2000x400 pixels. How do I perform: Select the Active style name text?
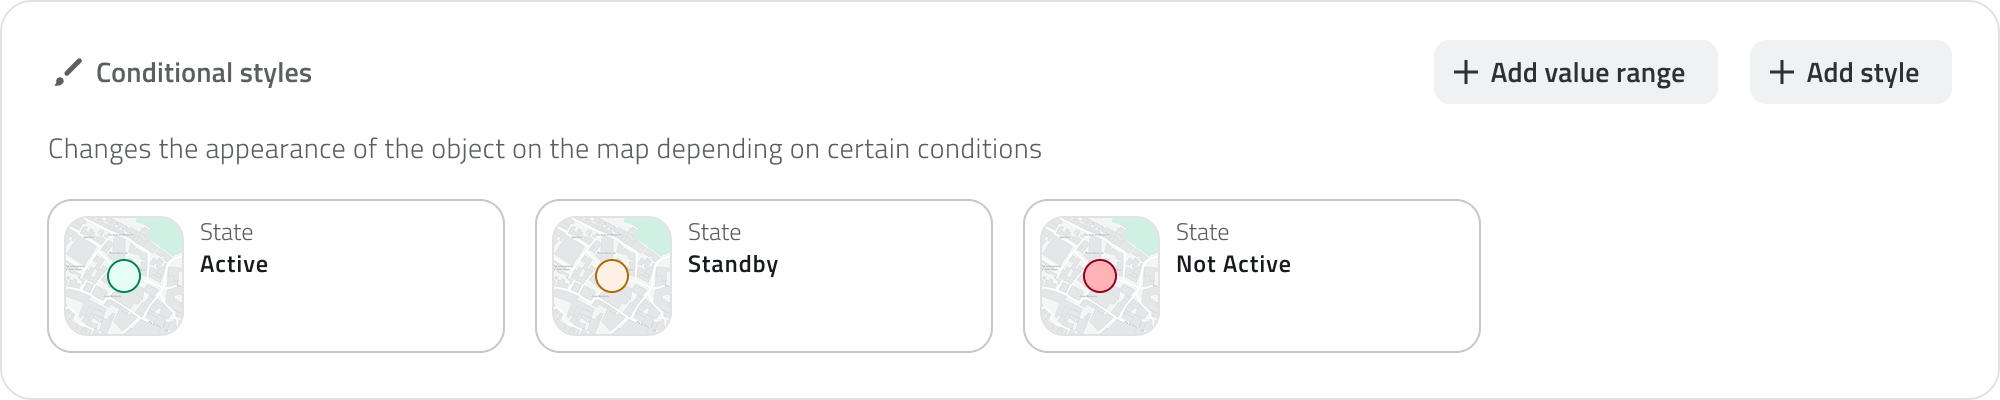(234, 264)
